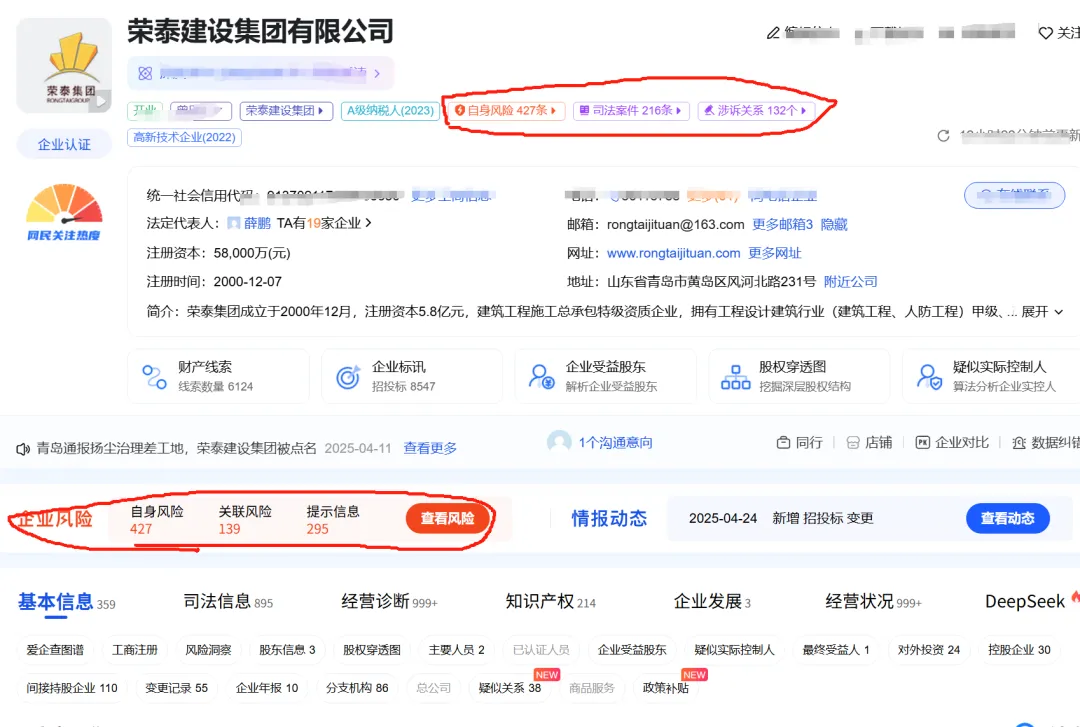This screenshot has width=1080, height=727.
Task: Open the 知识产权 tab
Action: [x=550, y=602]
